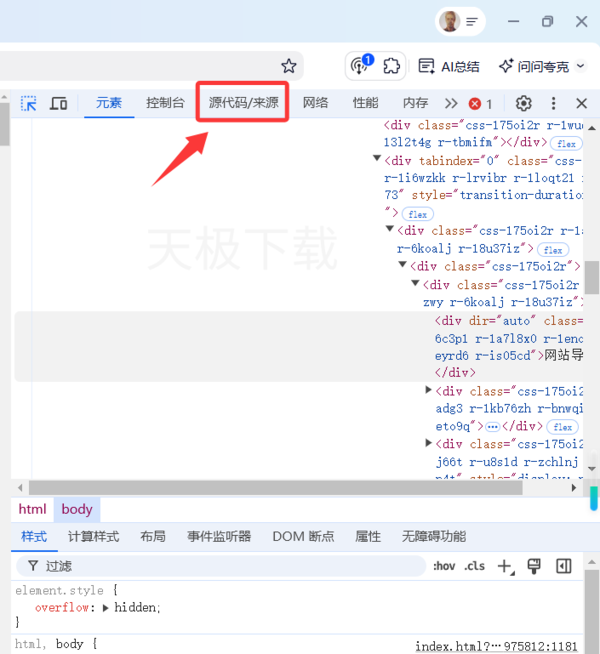Bookmark page with star icon
Image resolution: width=600 pixels, height=654 pixels.
click(x=288, y=66)
